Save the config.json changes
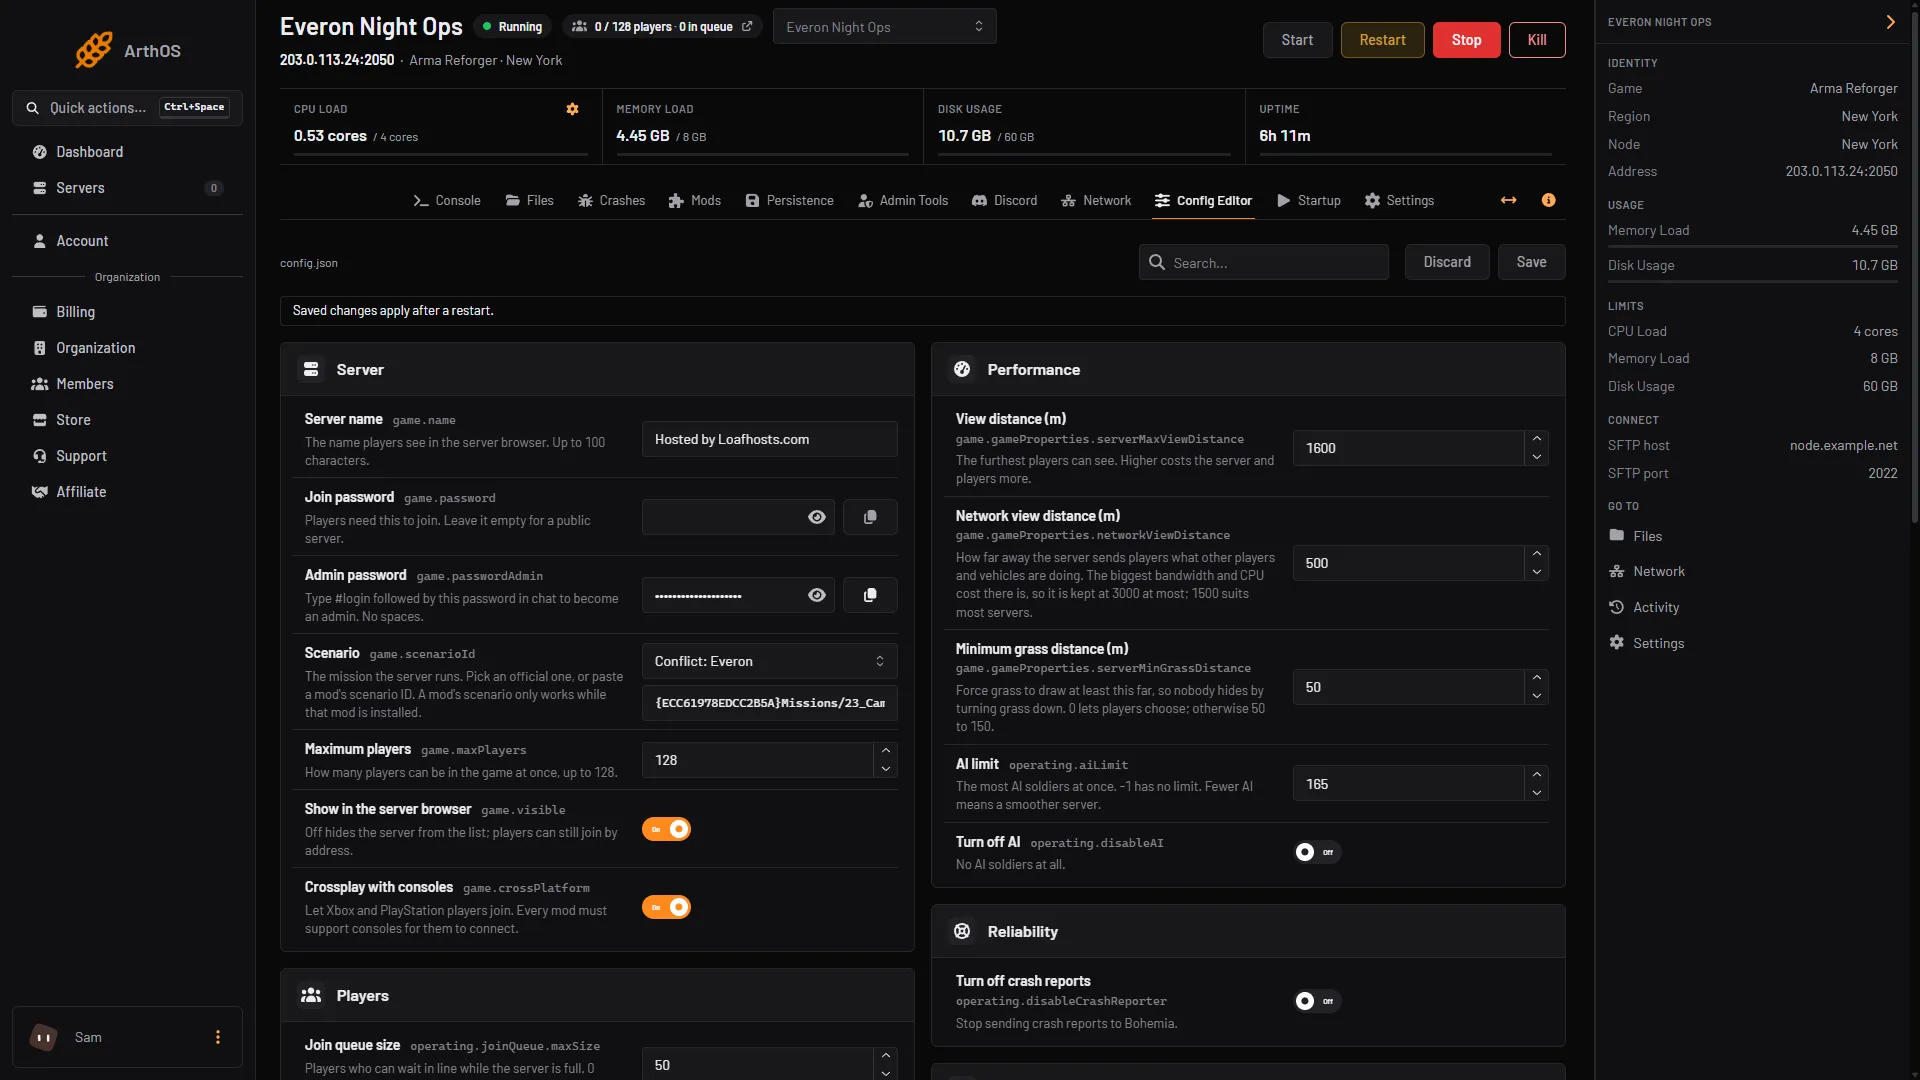The height and width of the screenshot is (1080, 1920). coord(1531,262)
